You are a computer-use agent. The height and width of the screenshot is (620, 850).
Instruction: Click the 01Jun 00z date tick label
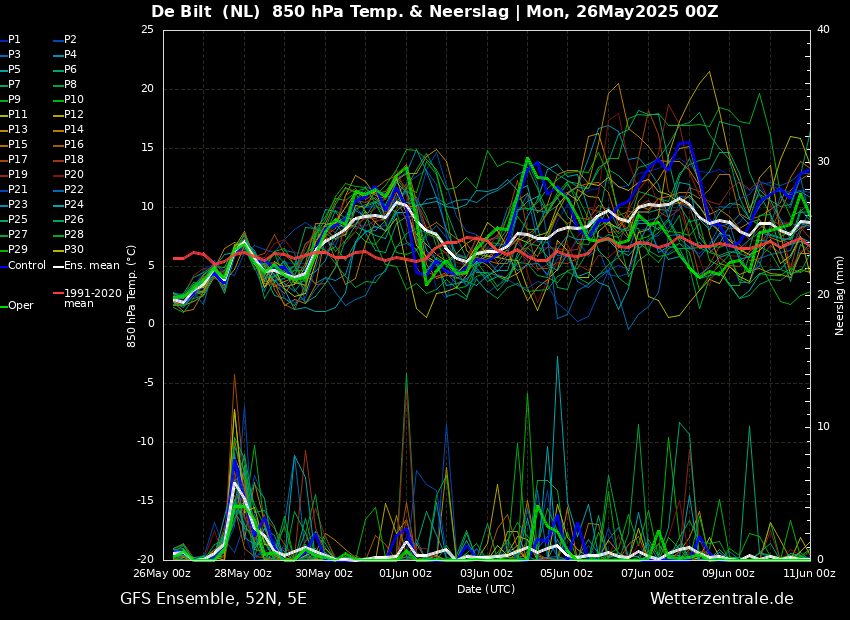click(x=405, y=573)
